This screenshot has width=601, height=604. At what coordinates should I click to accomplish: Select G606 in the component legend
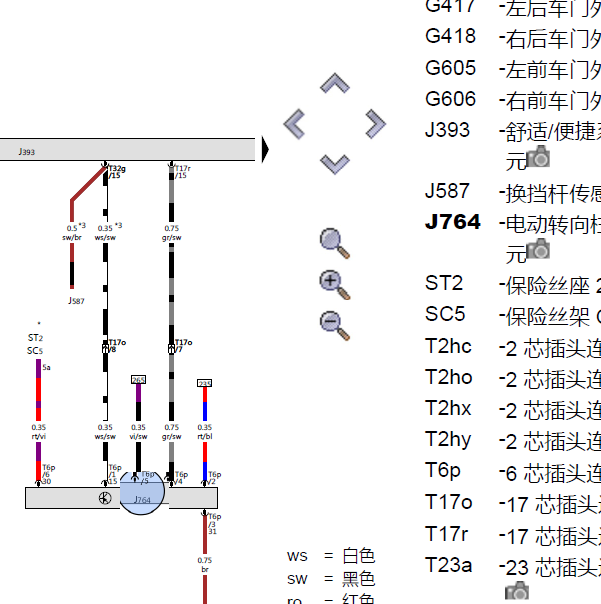(x=512, y=101)
